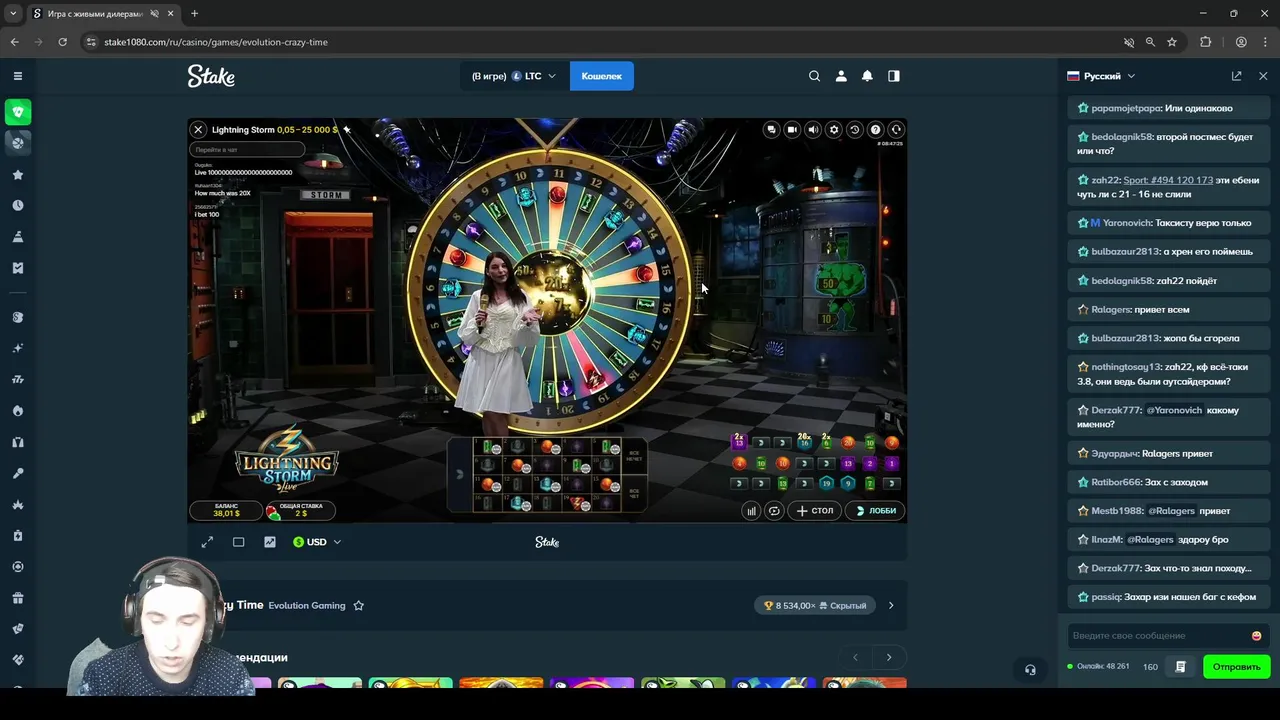The height and width of the screenshot is (720, 1280).
Task: Open the microphone game shows sidebar icon
Action: coord(18,474)
